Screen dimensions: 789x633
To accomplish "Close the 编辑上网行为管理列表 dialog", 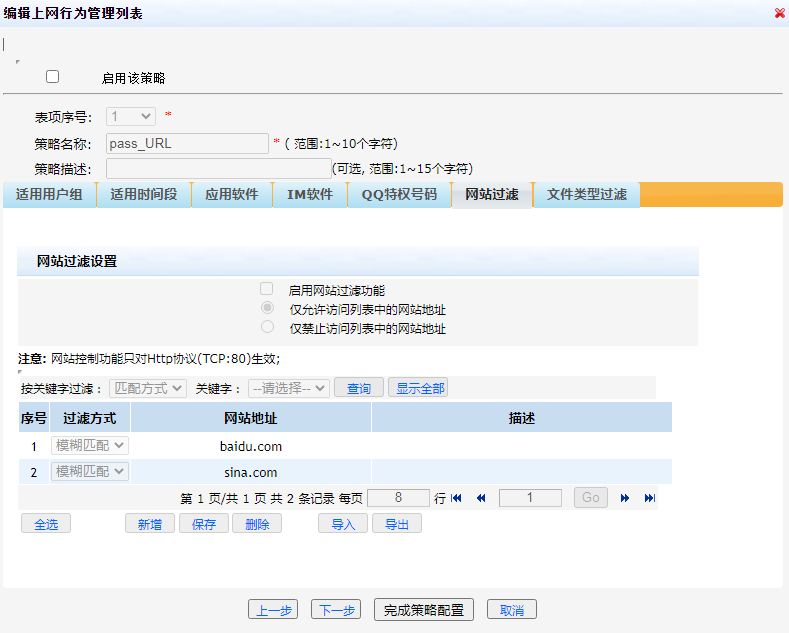I will click(x=780, y=13).
